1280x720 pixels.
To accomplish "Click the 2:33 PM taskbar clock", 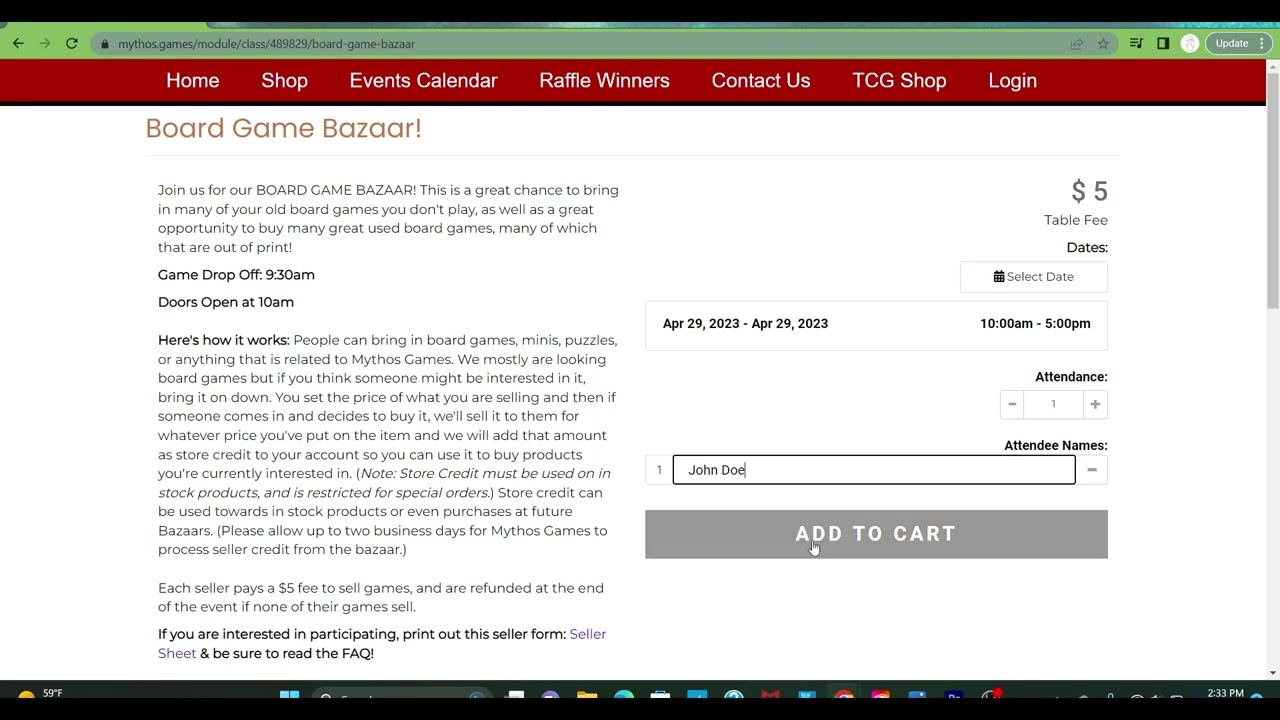I will point(1225,693).
